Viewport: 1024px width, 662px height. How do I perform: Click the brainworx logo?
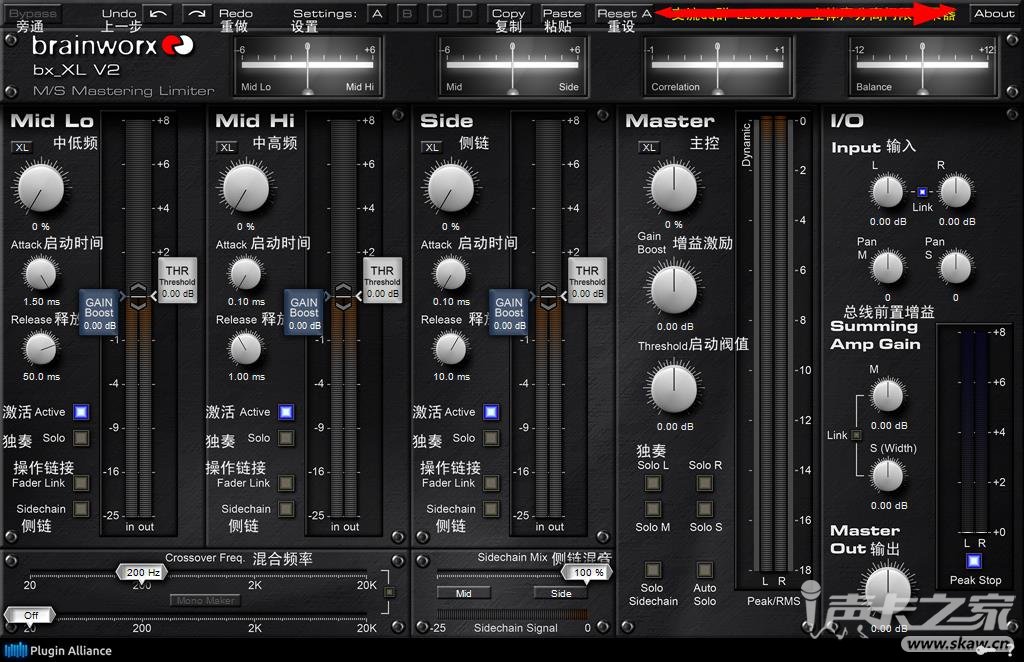click(112, 45)
